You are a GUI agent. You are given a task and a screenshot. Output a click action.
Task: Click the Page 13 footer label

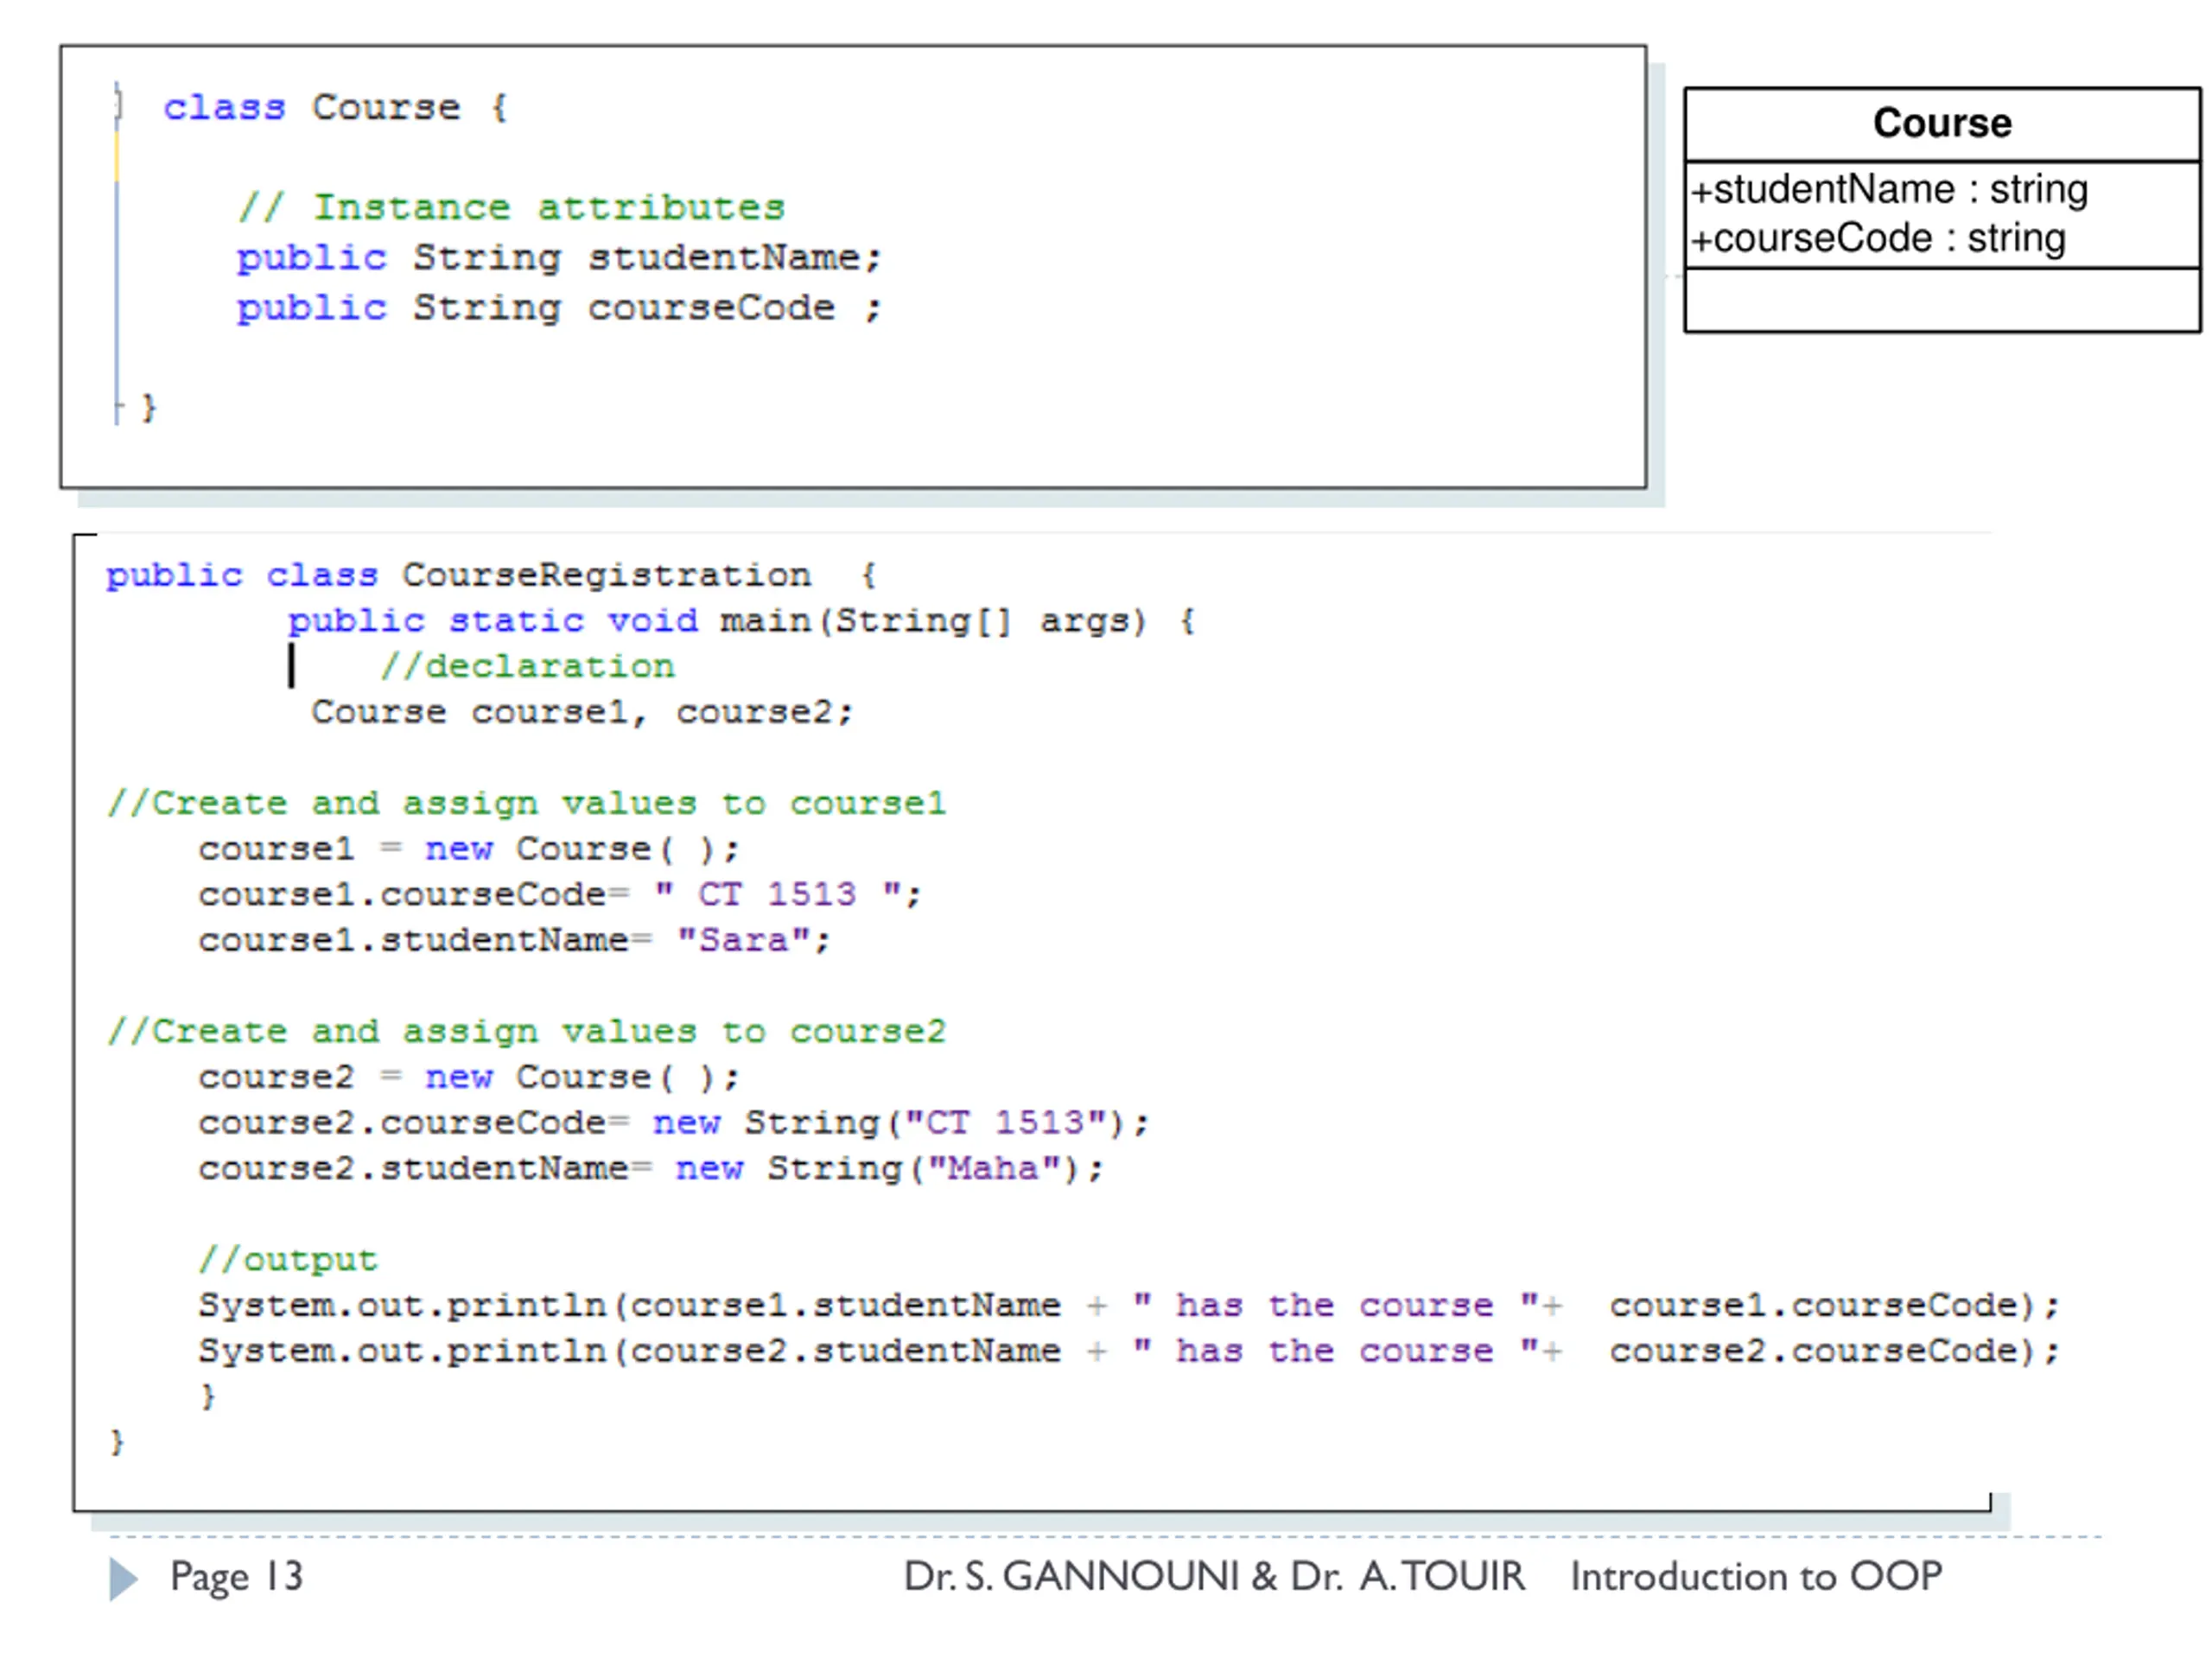point(236,1577)
